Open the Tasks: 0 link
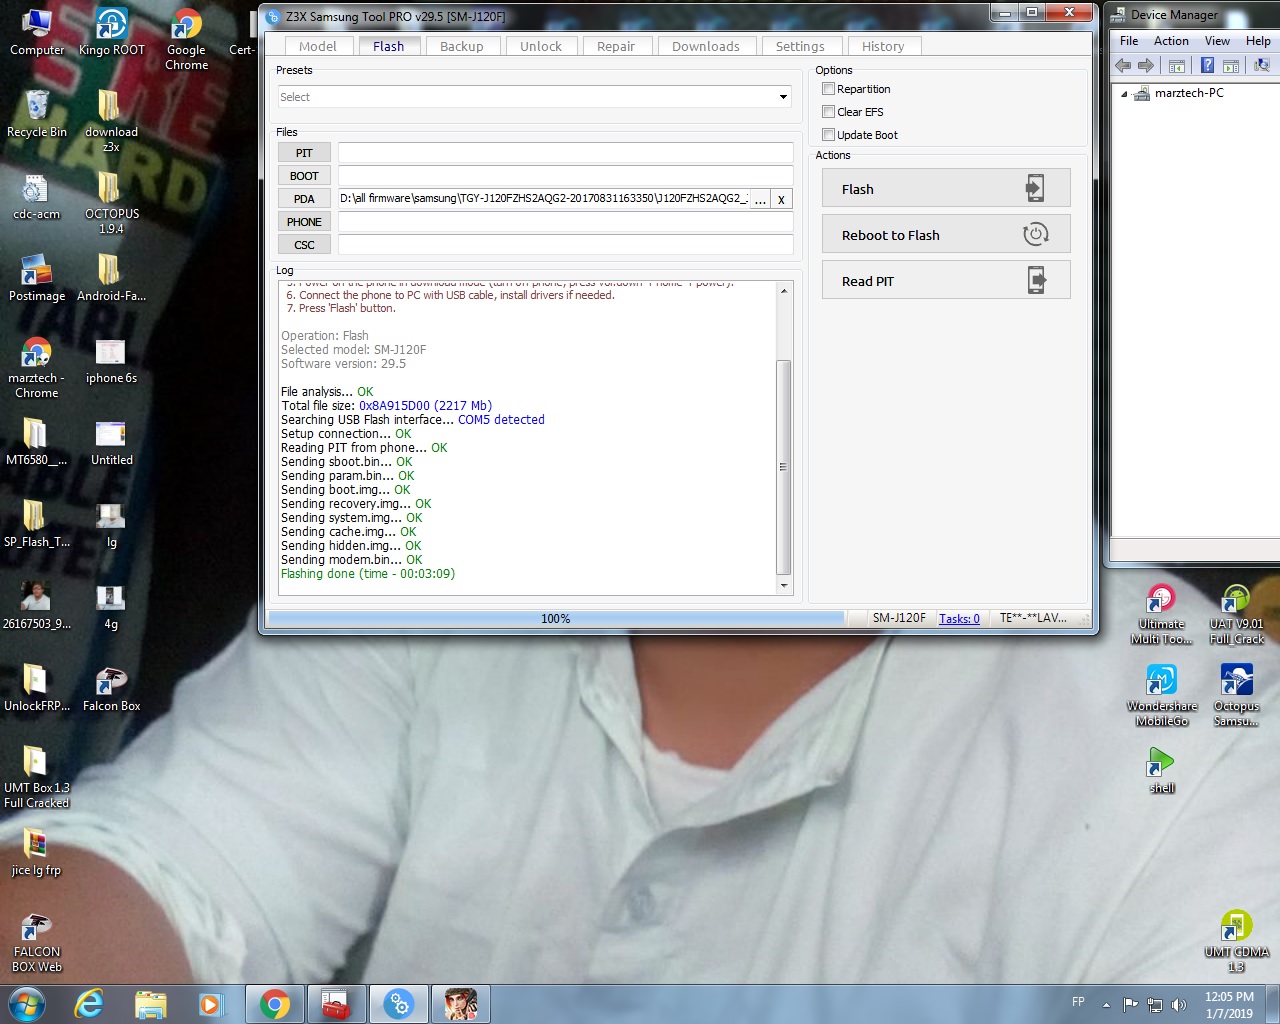Screen dimensions: 1280x1024 click(x=959, y=619)
